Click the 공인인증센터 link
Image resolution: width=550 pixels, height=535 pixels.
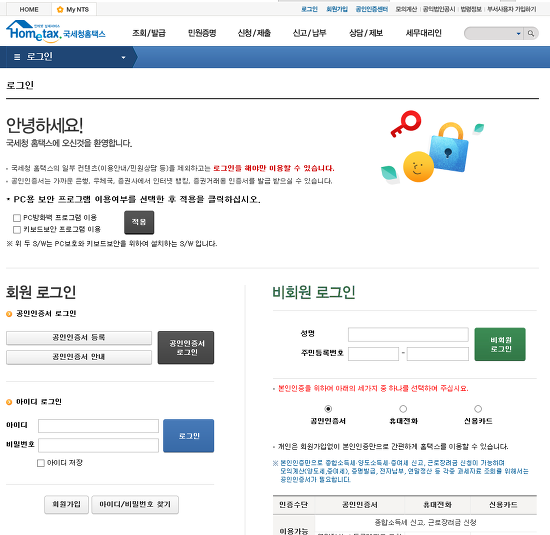[x=372, y=9]
